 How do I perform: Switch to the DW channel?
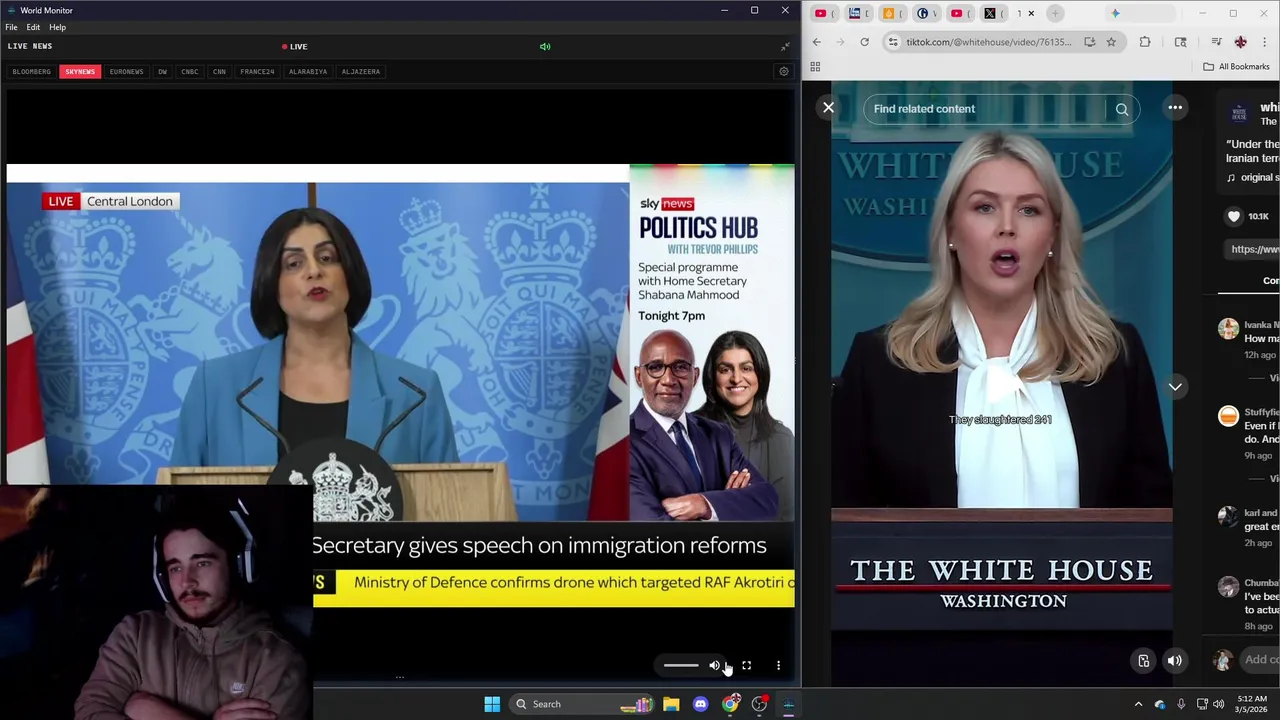[162, 72]
